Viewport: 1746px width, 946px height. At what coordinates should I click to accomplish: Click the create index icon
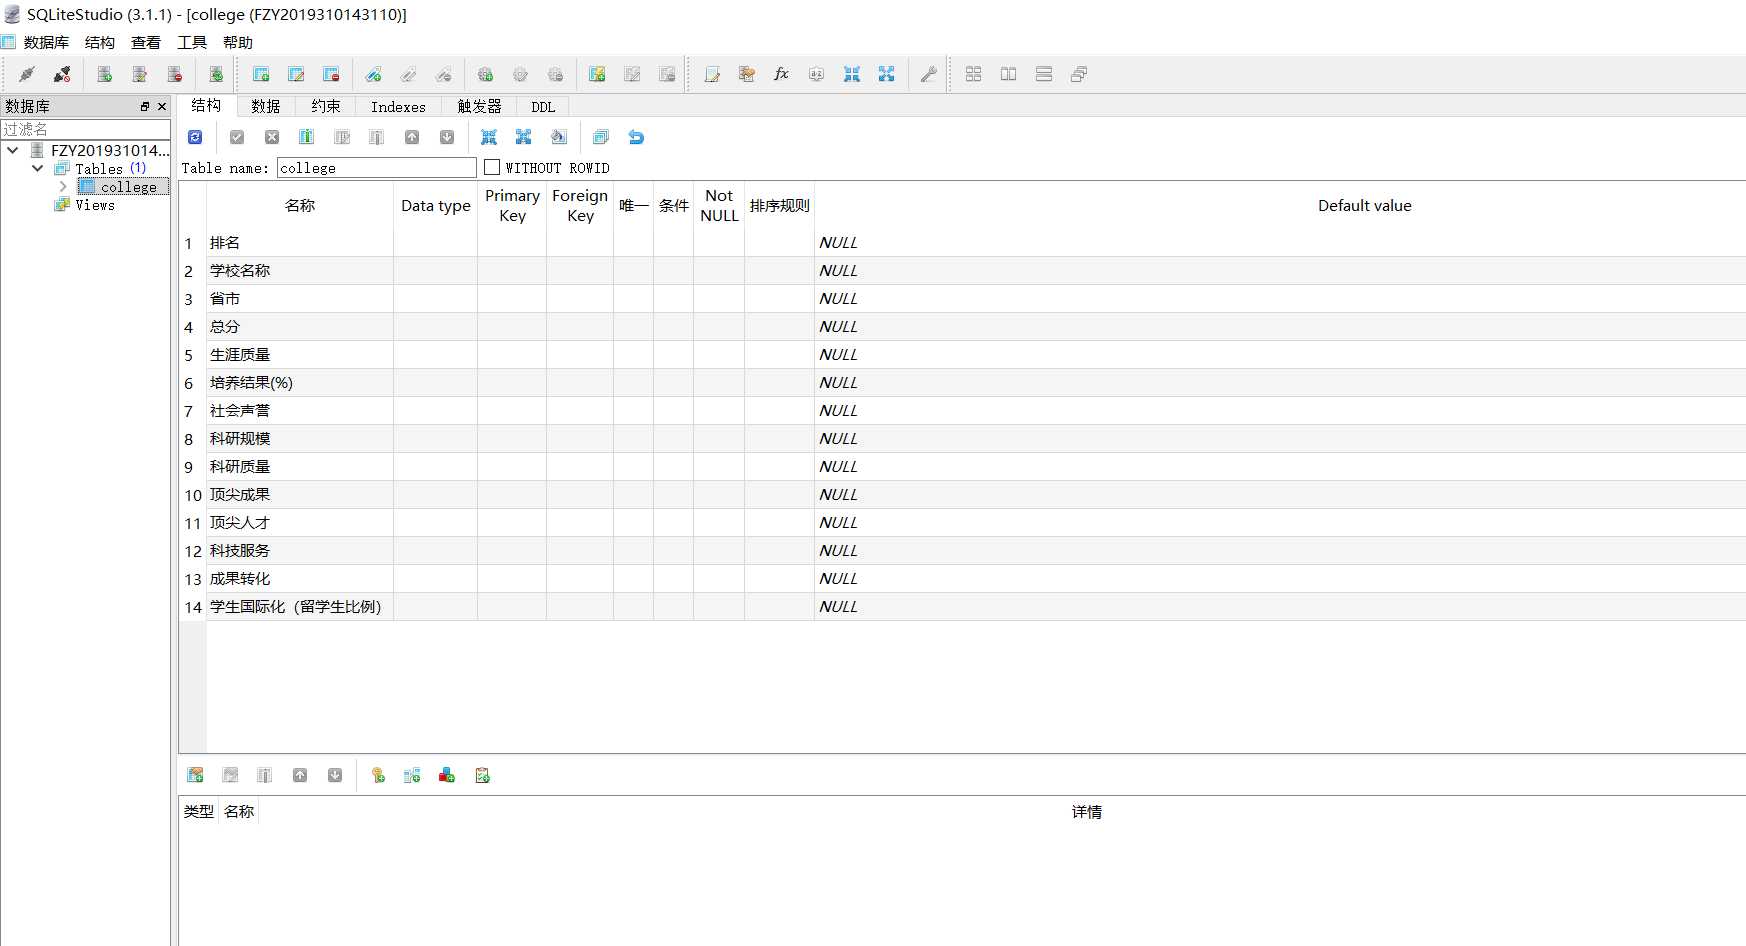[x=373, y=74]
